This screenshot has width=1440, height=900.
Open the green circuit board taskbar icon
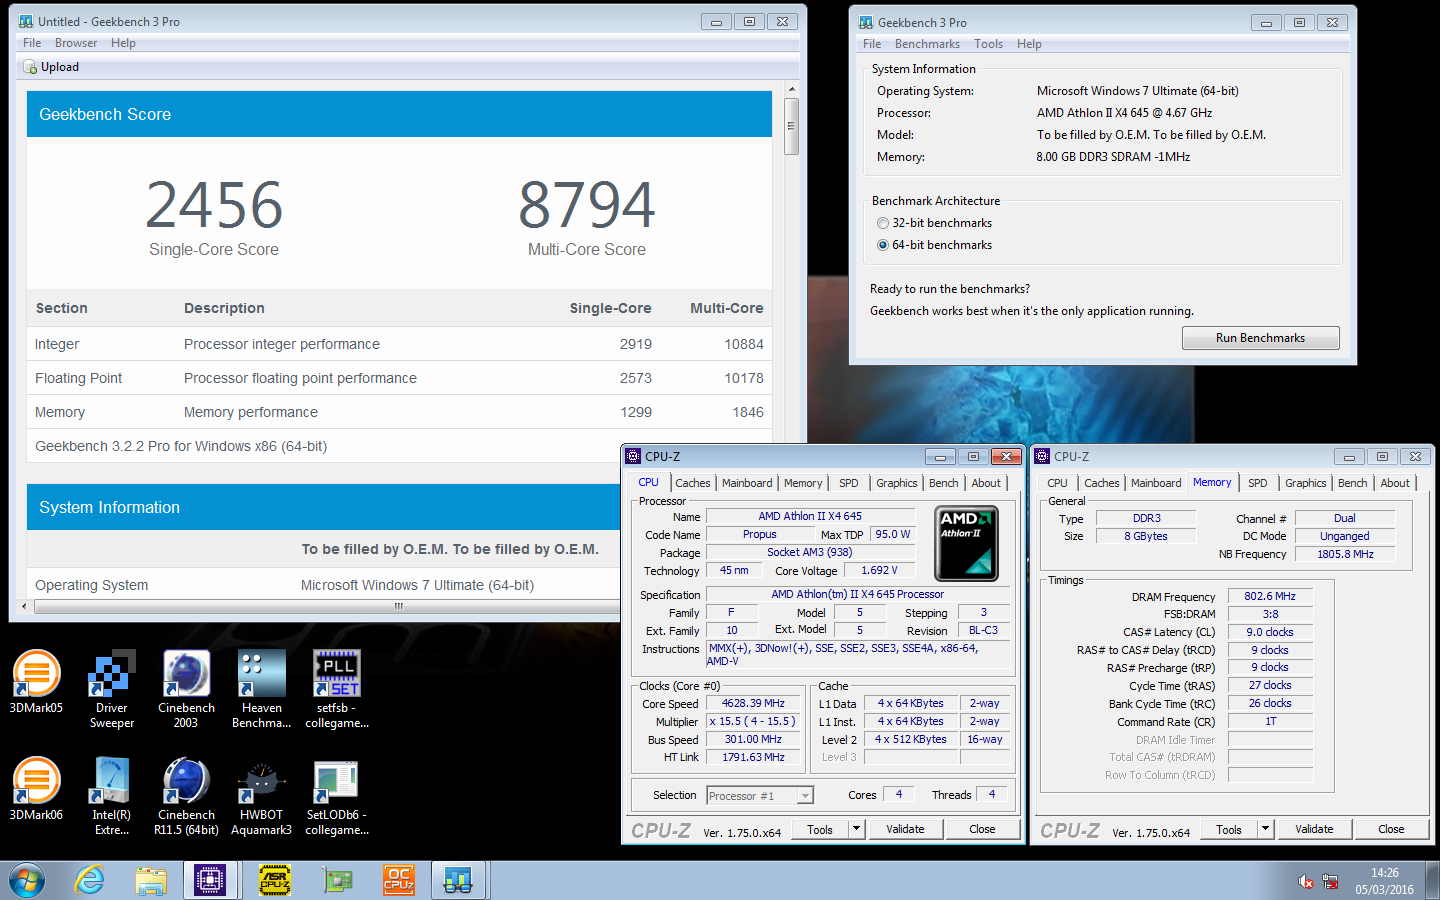337,880
